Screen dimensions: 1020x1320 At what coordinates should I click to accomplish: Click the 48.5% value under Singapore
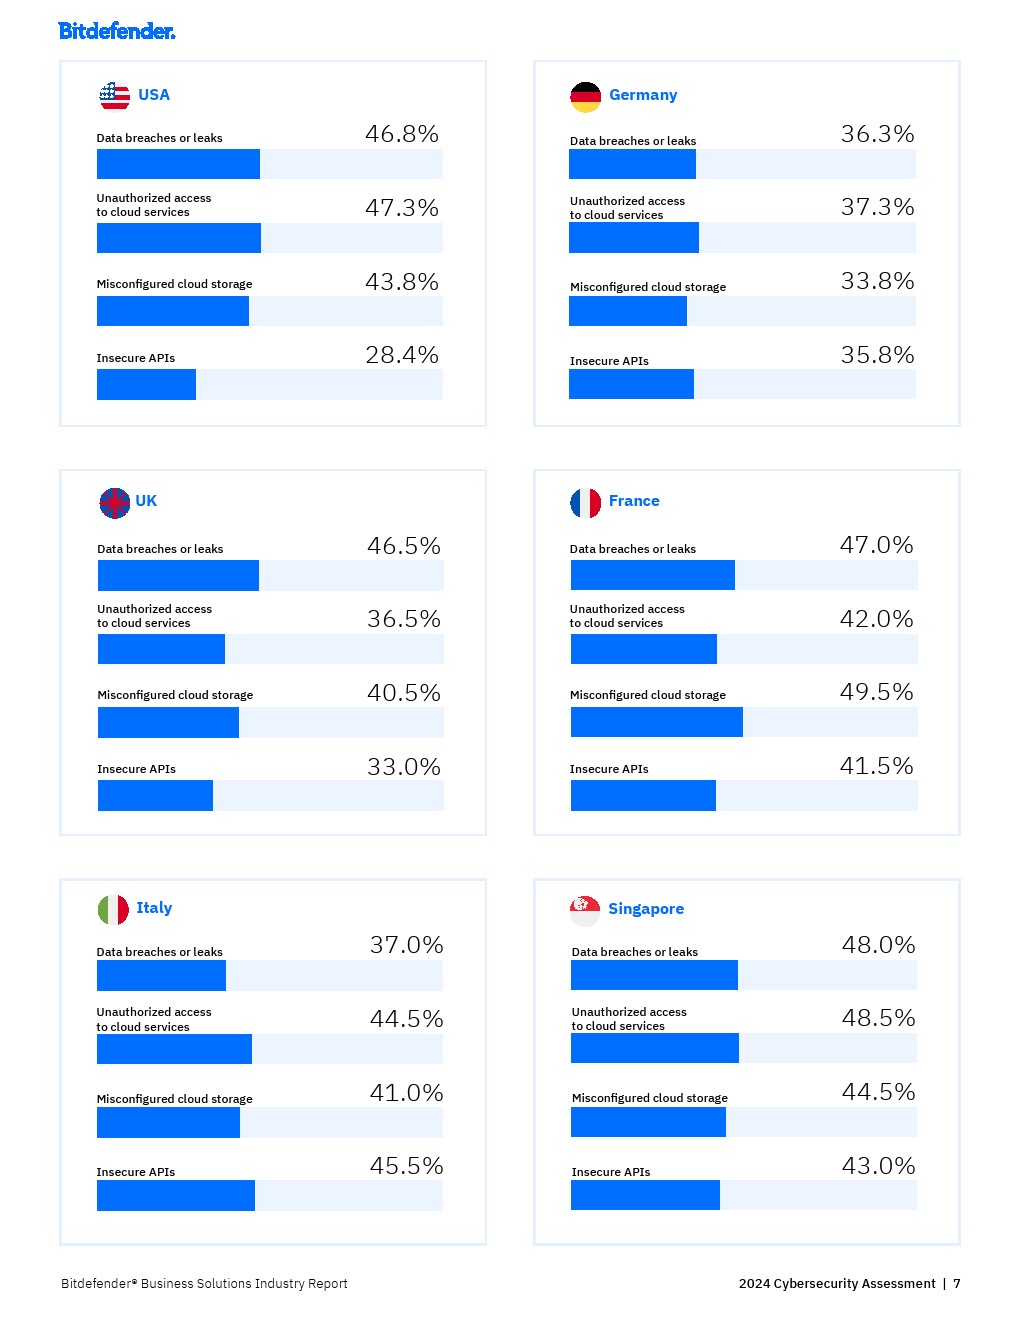pyautogui.click(x=878, y=1018)
